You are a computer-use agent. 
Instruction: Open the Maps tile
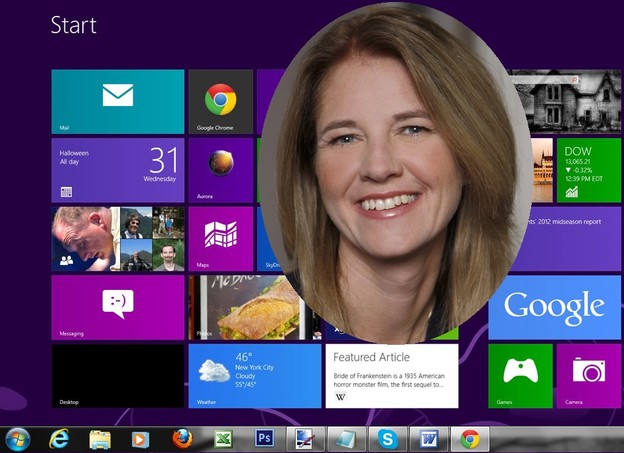[x=220, y=239]
